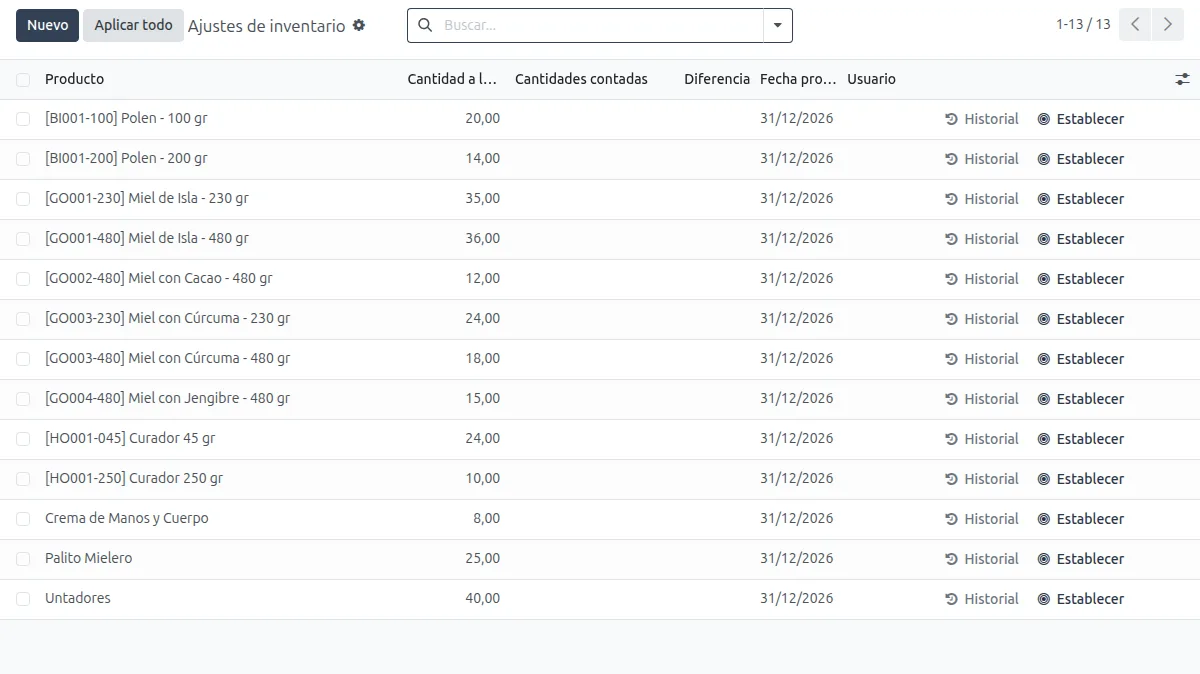The height and width of the screenshot is (674, 1200).
Task: Click into the Buscar search field
Action: 600,26
